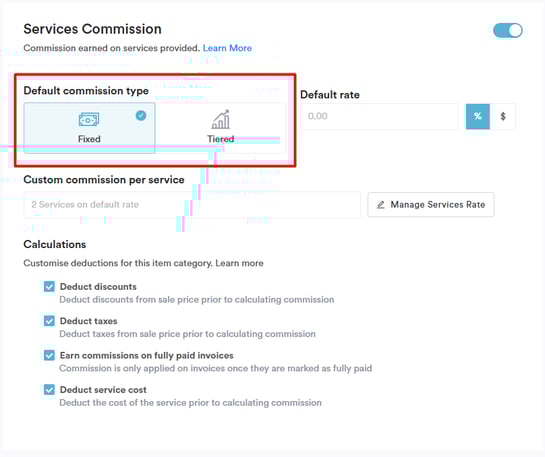The image size is (545, 457).
Task: Switch default rate to dollar unit
Action: [x=503, y=116]
